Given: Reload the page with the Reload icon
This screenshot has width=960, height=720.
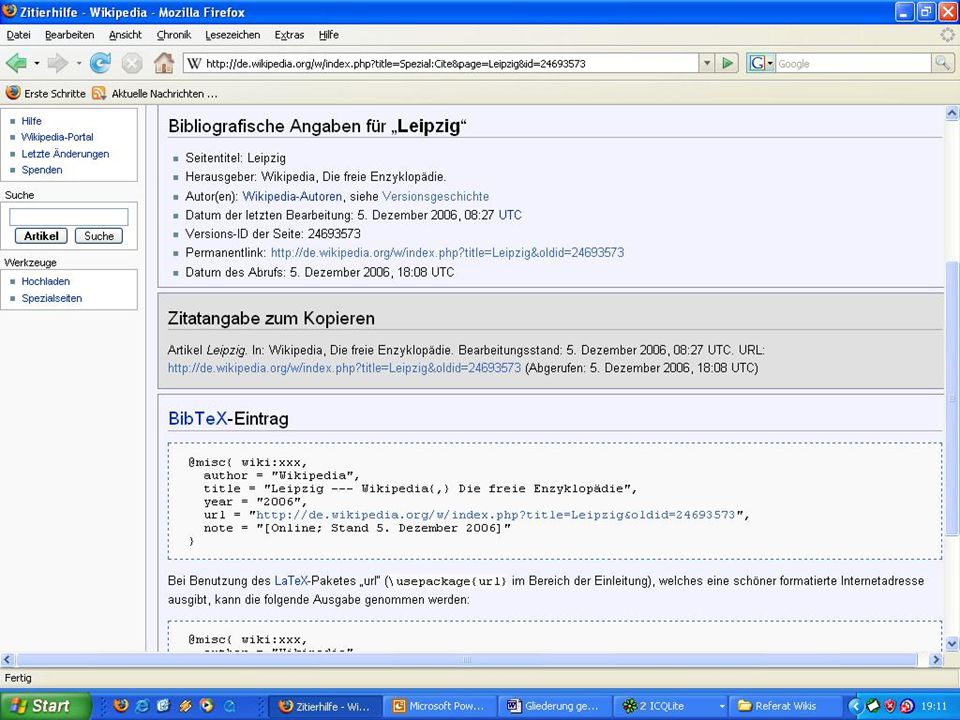Looking at the screenshot, I should click(100, 63).
